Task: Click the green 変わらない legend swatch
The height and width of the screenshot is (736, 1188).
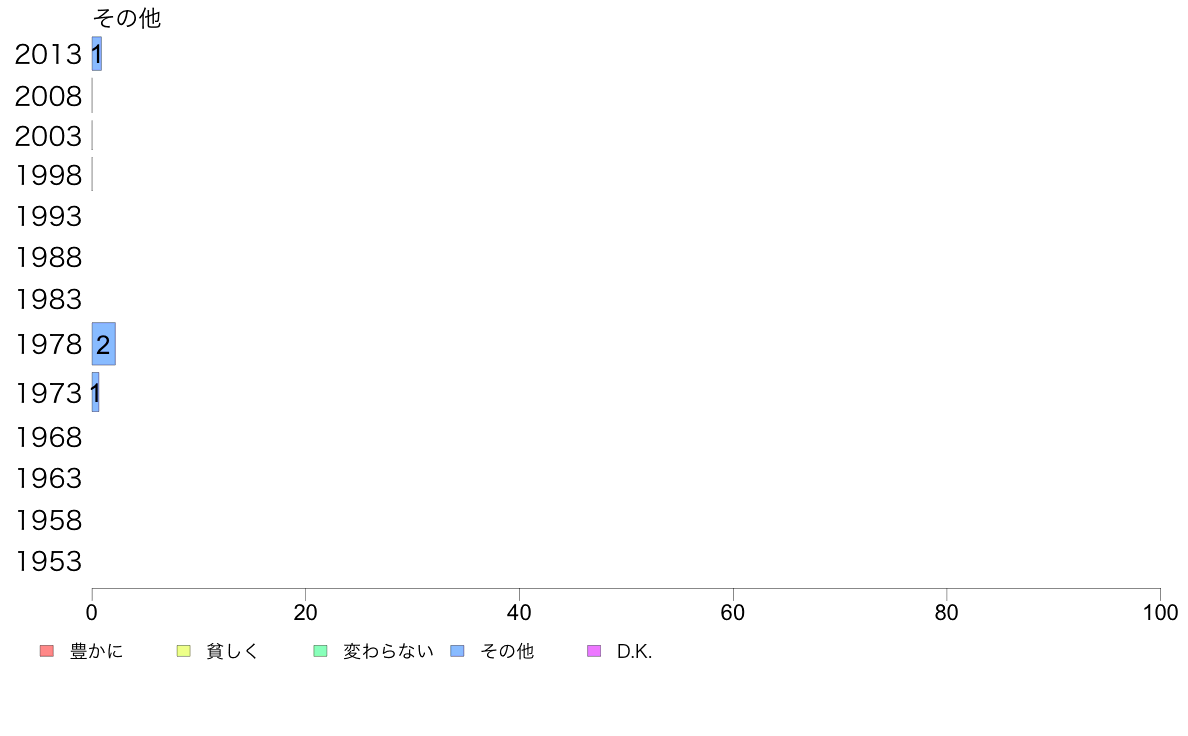Action: coord(320,651)
